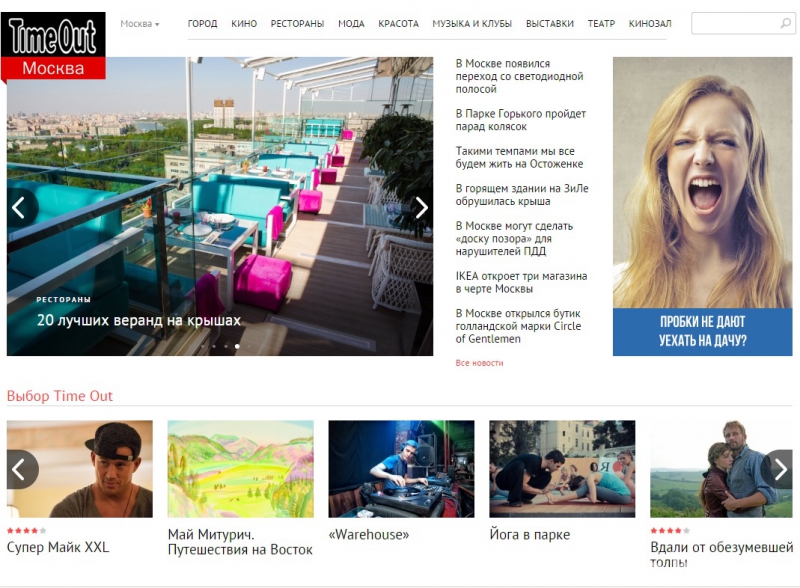800x588 pixels.
Task: Select КИНОЗАЛ in the navigation bar
Action: click(650, 24)
